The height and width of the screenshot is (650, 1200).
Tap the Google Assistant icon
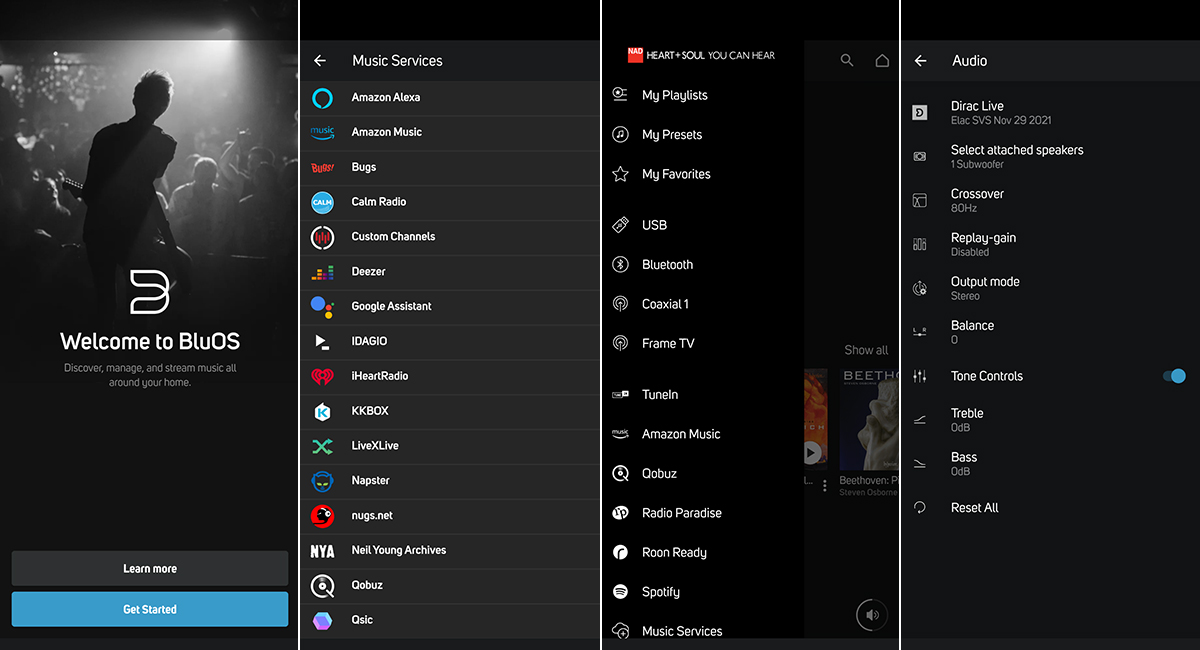[x=322, y=307]
